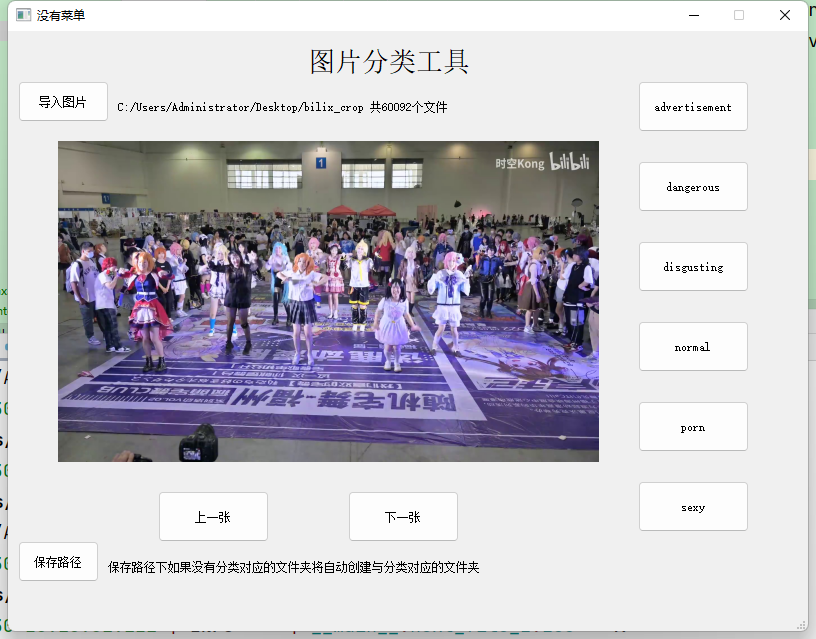Image resolution: width=816 pixels, height=639 pixels.
Task: Tag the image as normal
Action: click(693, 347)
